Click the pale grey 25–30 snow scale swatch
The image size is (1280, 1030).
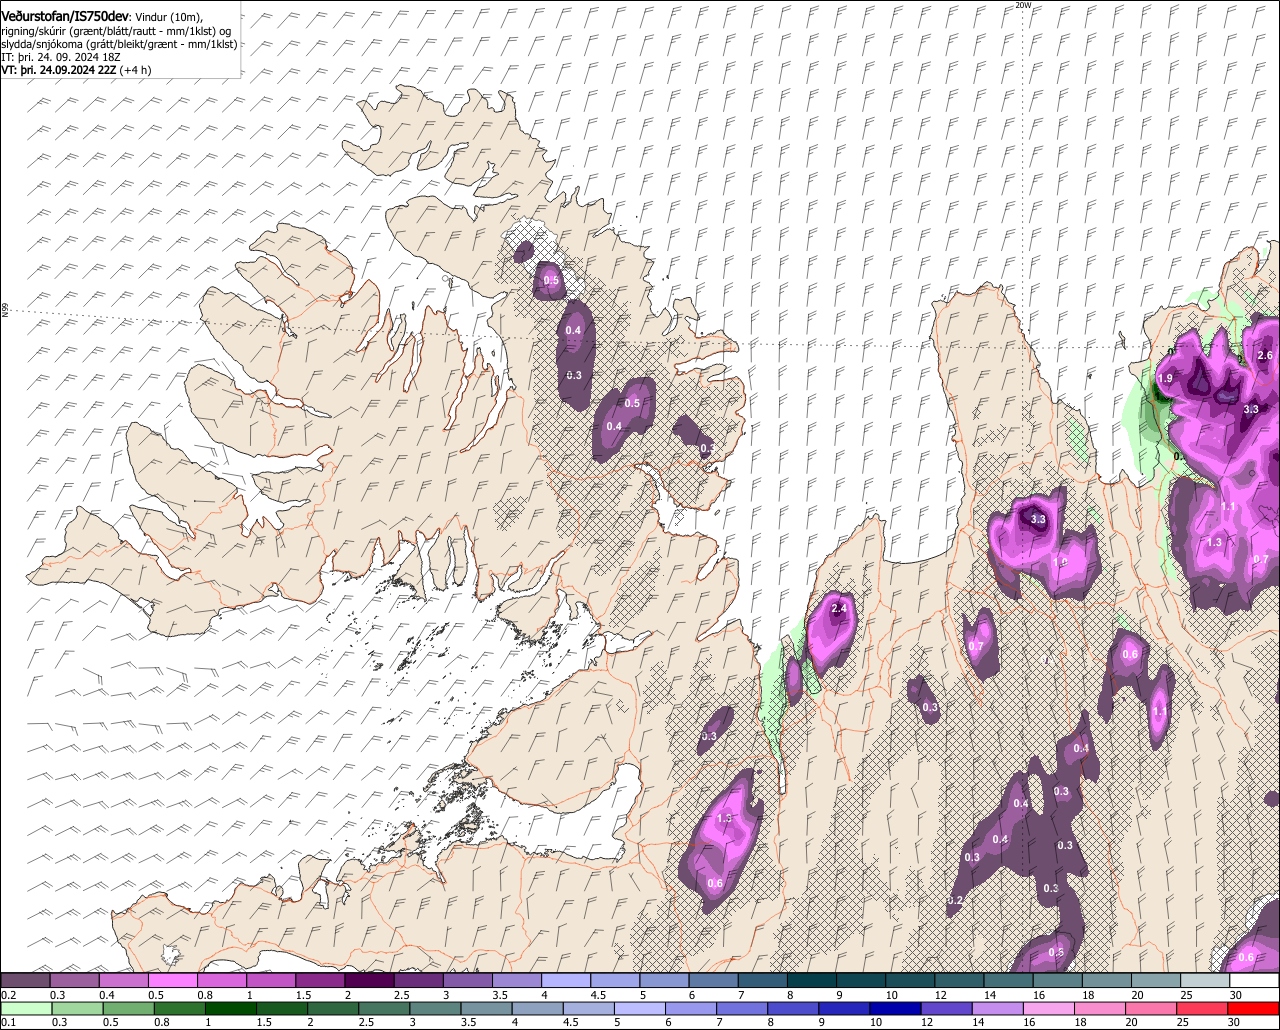click(1205, 980)
